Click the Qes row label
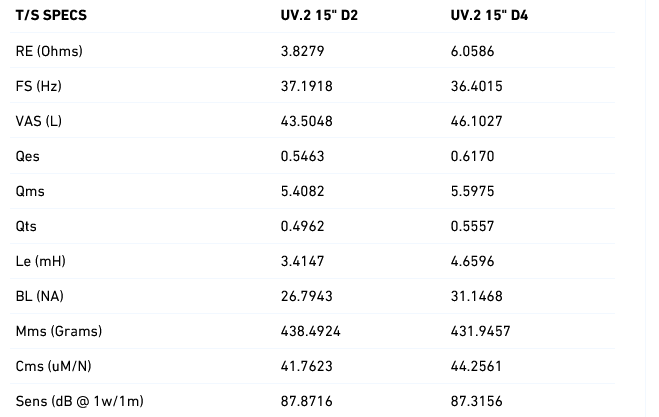 click(x=28, y=156)
